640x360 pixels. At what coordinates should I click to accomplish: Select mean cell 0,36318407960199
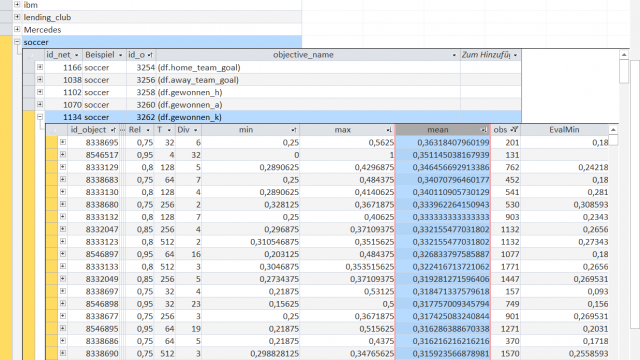[443, 142]
